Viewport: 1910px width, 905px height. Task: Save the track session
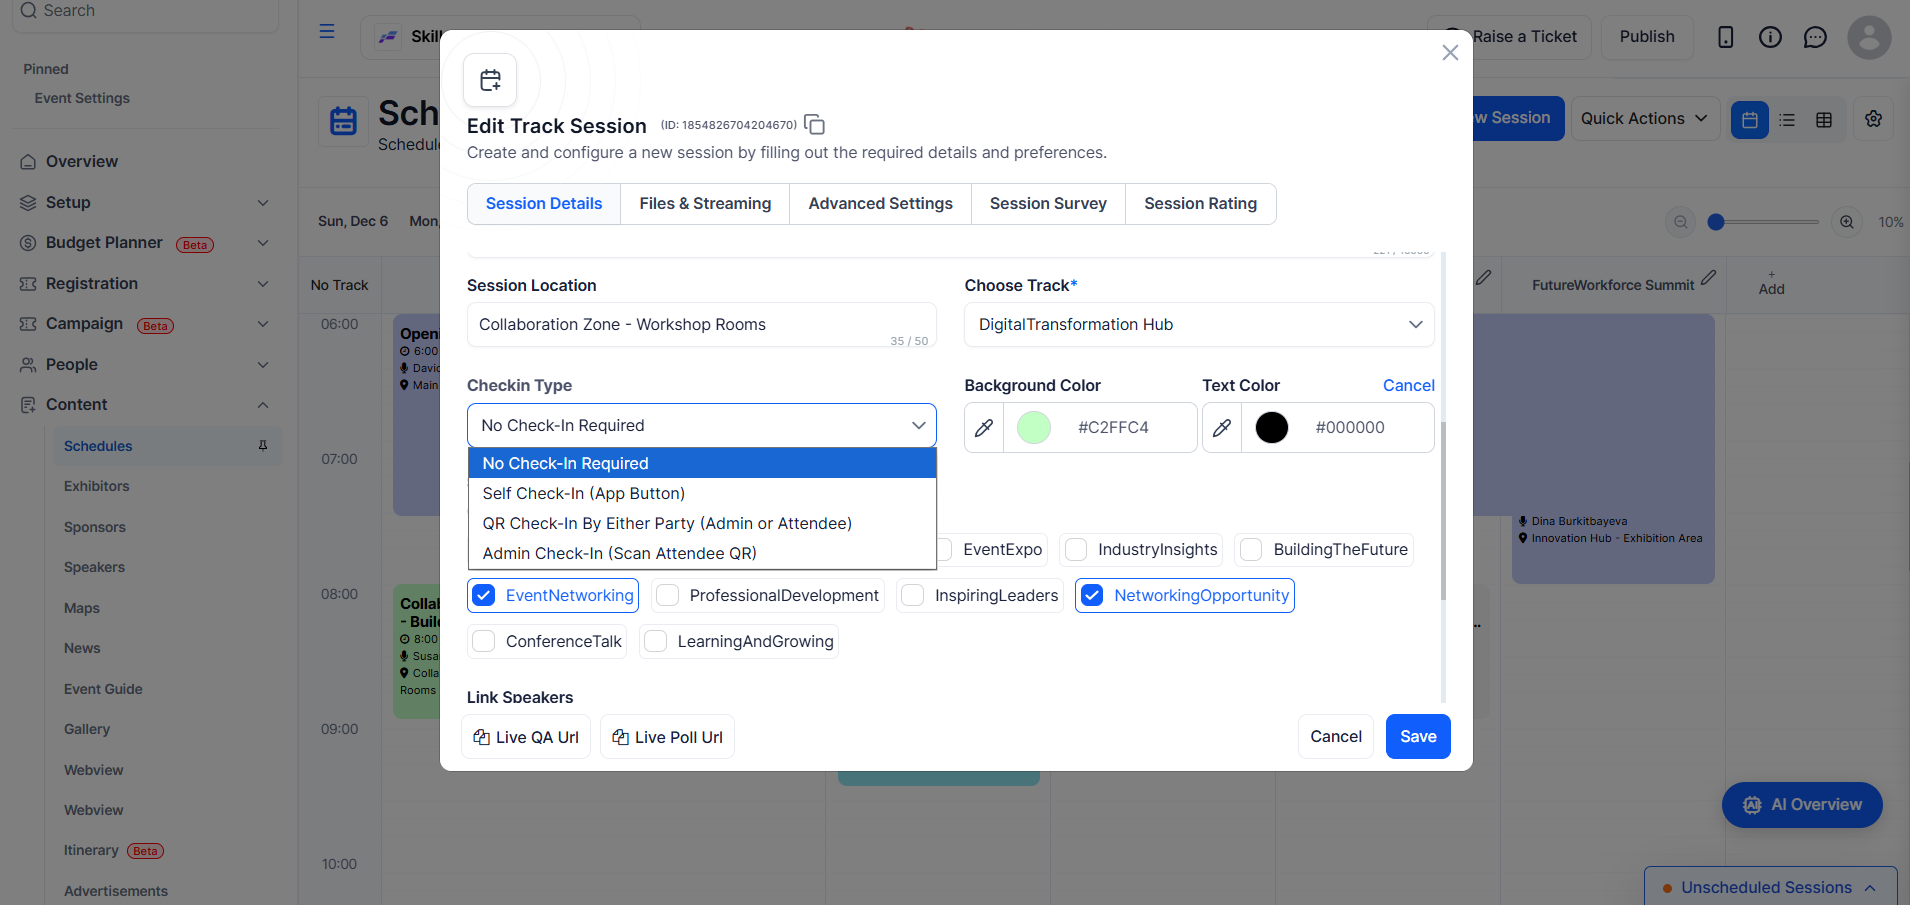point(1418,737)
